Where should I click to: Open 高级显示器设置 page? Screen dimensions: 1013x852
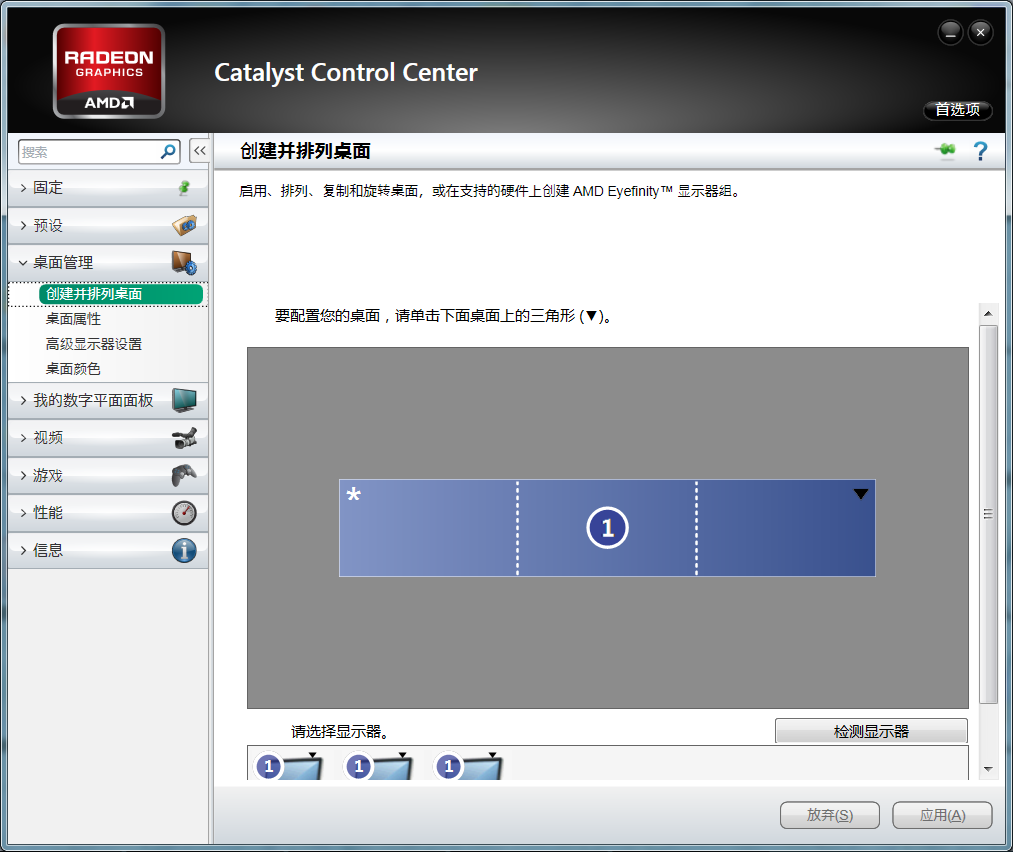coord(94,344)
